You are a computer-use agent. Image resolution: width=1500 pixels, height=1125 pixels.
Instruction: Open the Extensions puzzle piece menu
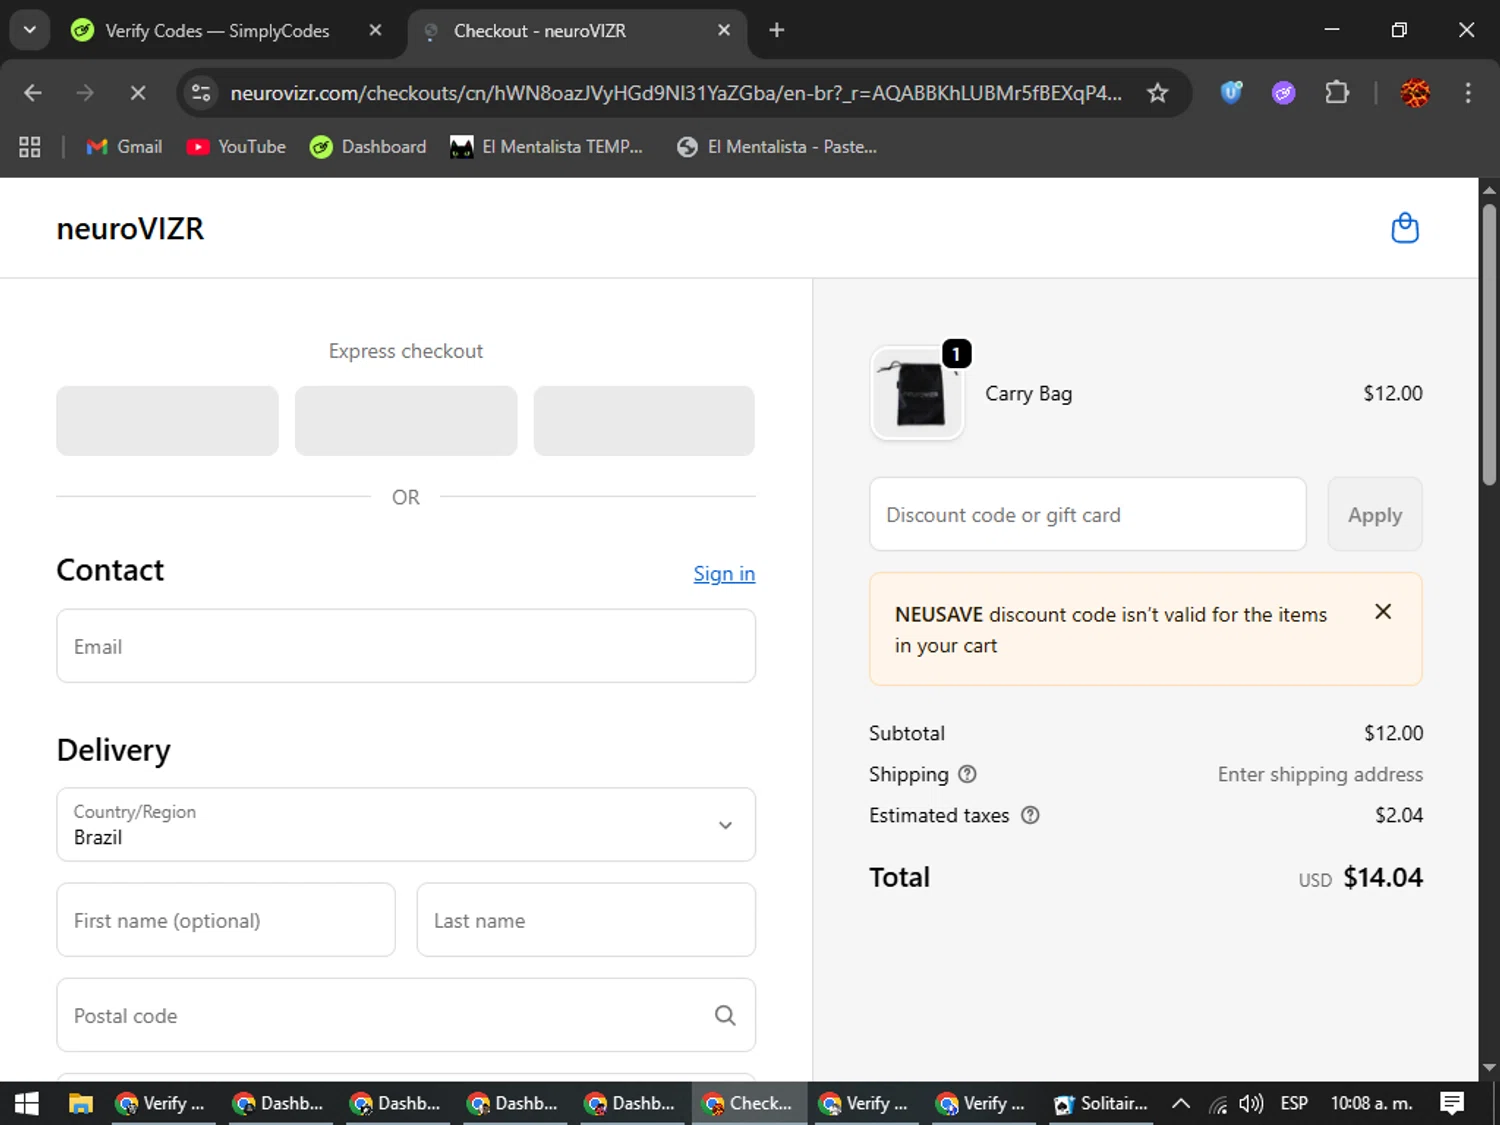coord(1337,93)
